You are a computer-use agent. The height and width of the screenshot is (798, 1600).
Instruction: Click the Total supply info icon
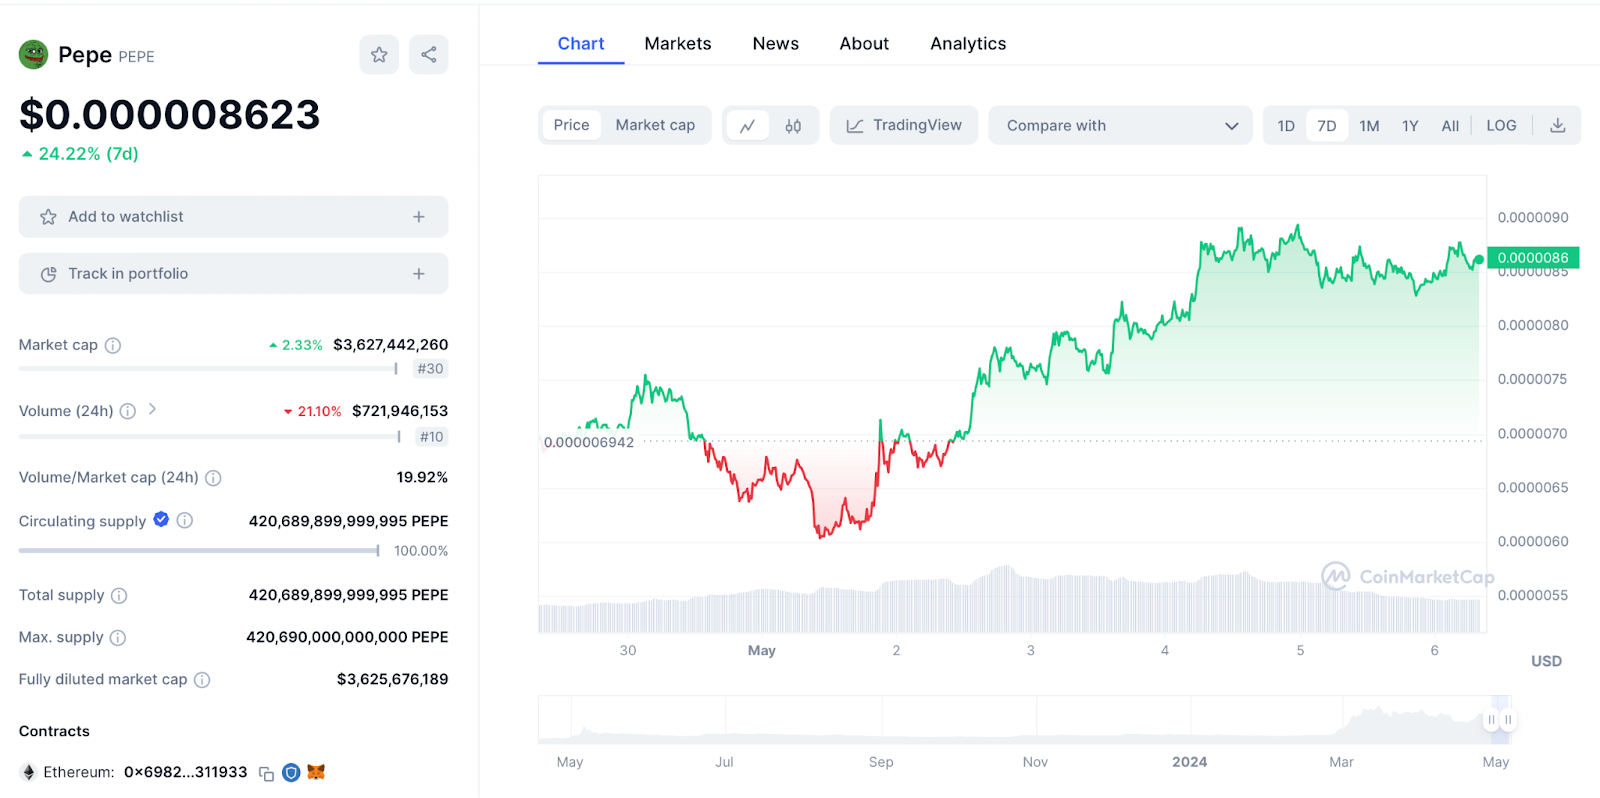tap(119, 596)
